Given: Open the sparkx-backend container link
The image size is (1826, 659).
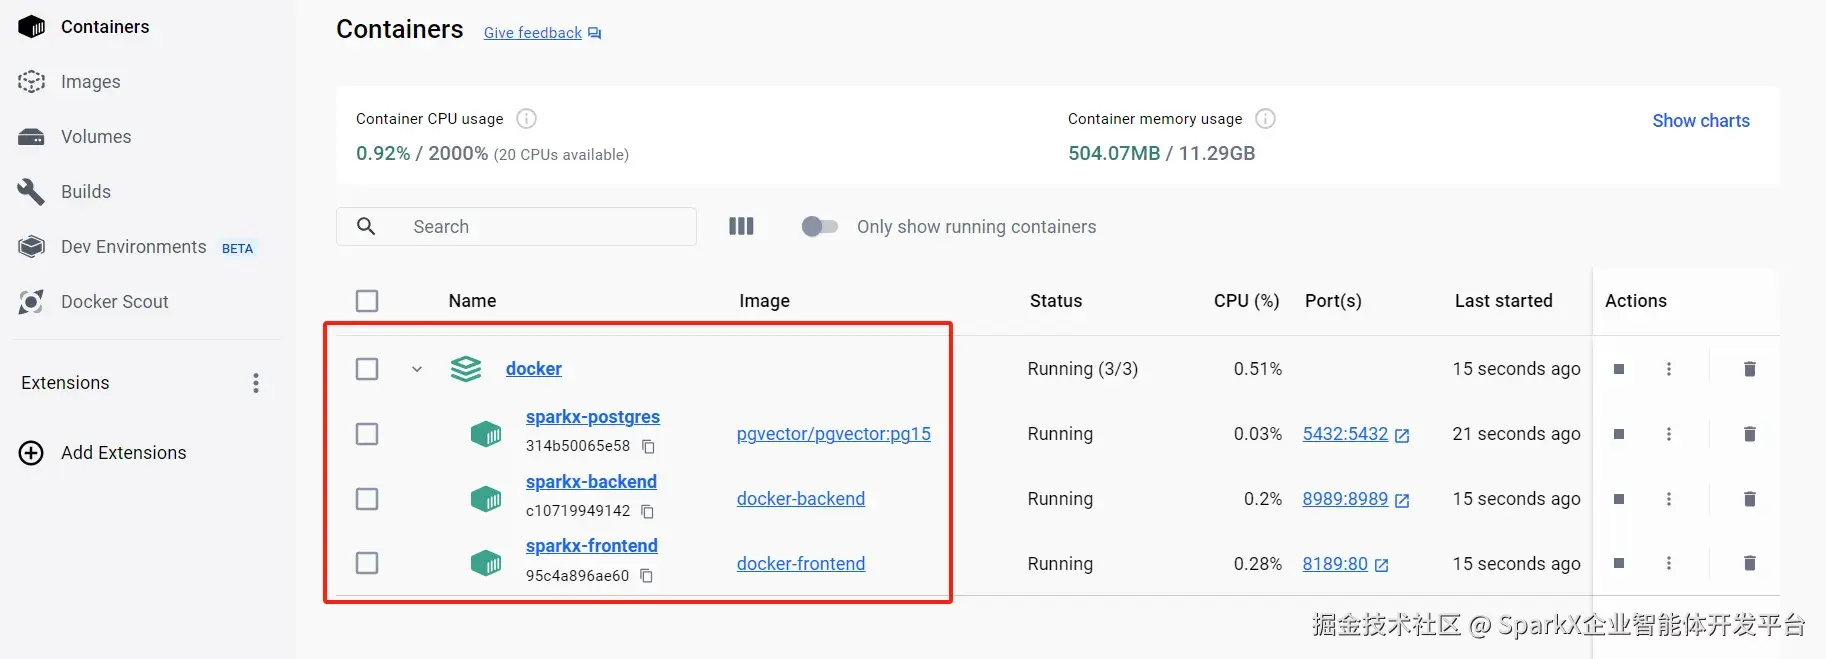Looking at the screenshot, I should (591, 482).
